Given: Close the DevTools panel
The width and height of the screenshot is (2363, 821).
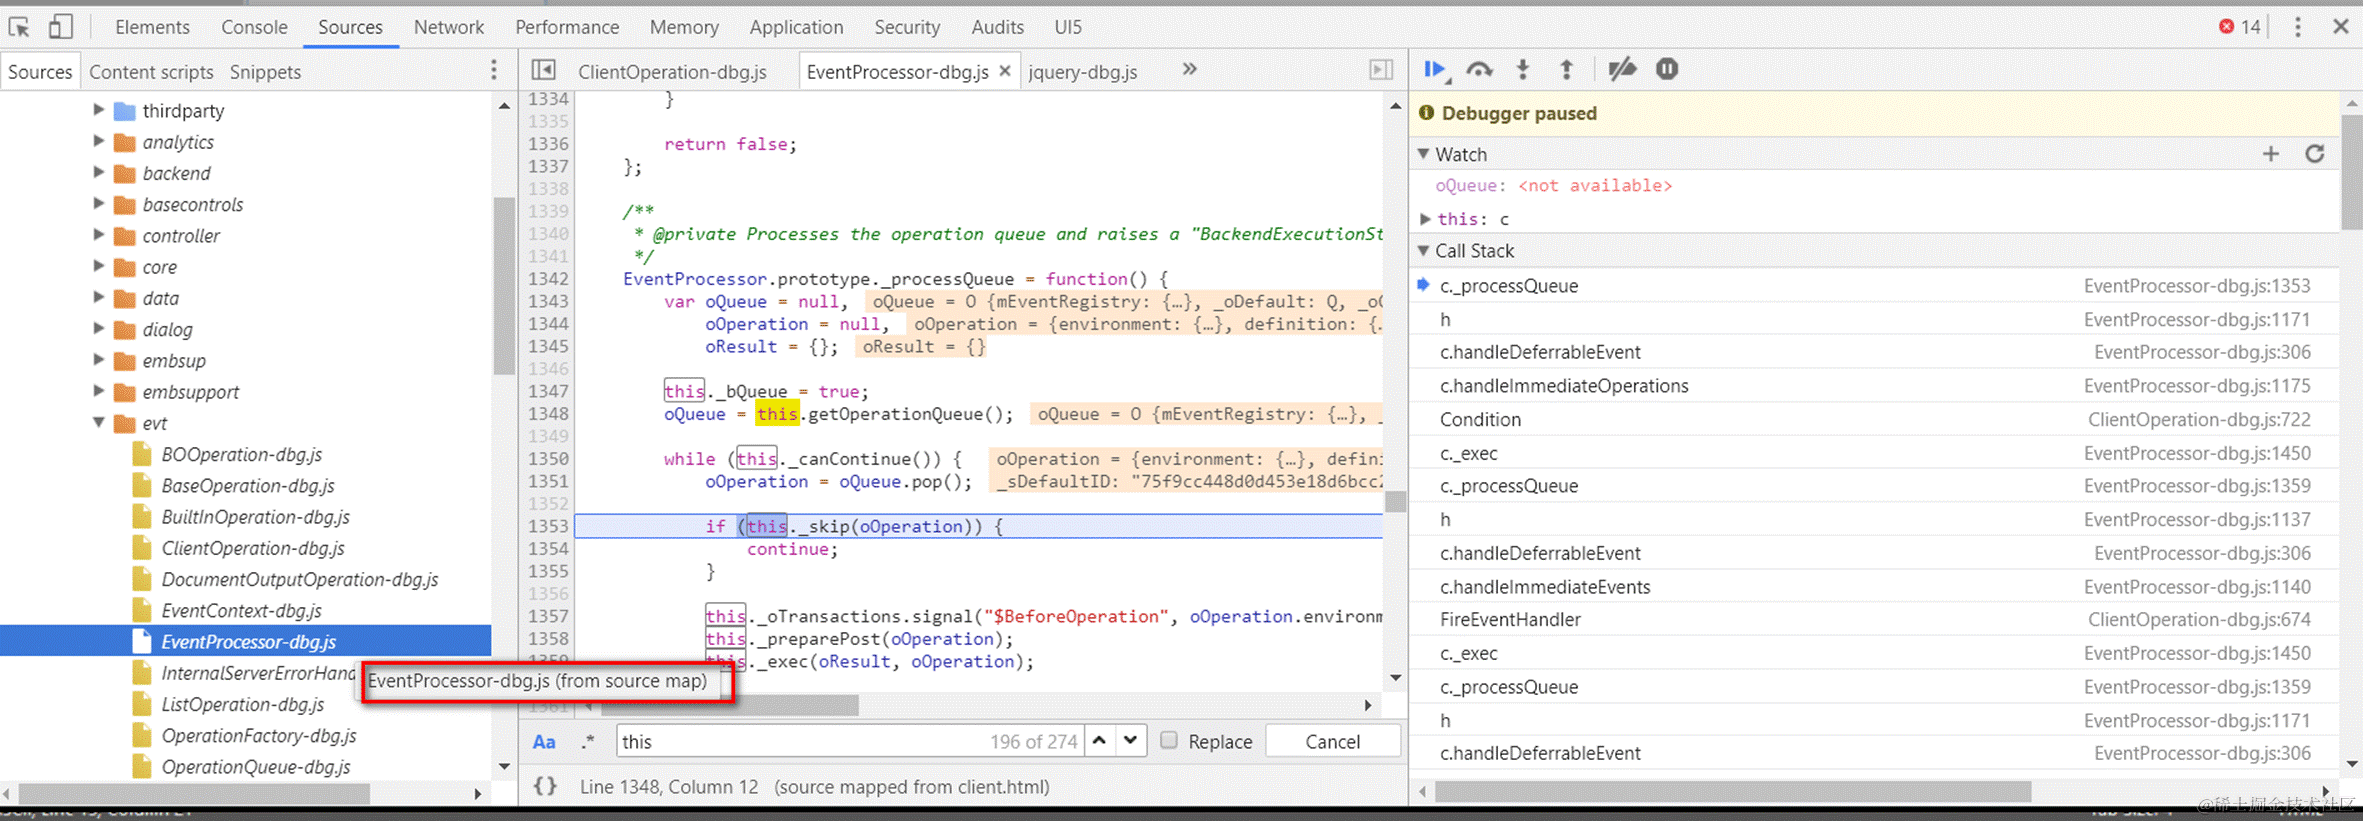Looking at the screenshot, I should pos(2340,27).
